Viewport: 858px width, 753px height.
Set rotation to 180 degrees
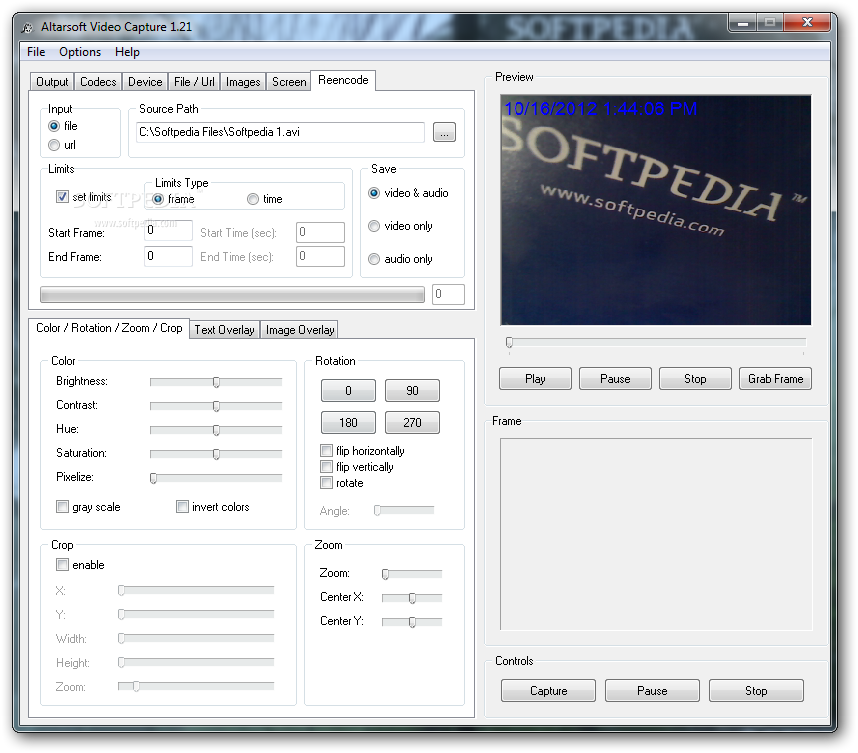coord(348,422)
